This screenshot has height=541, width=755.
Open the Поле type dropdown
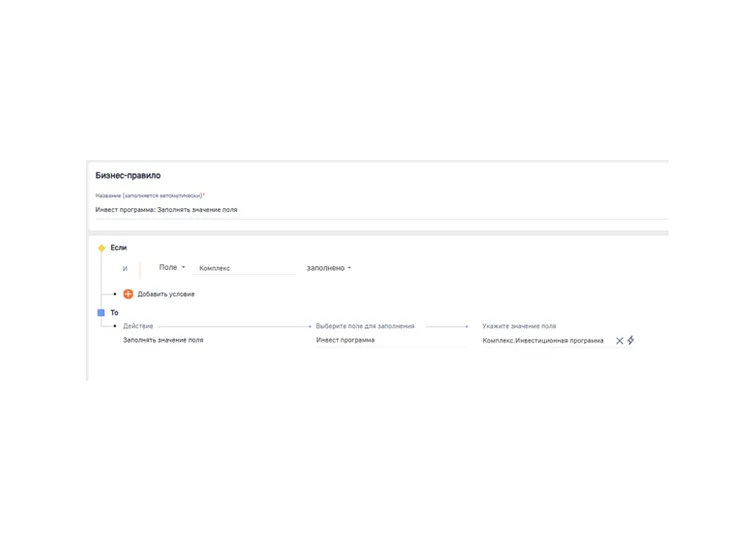click(x=172, y=267)
